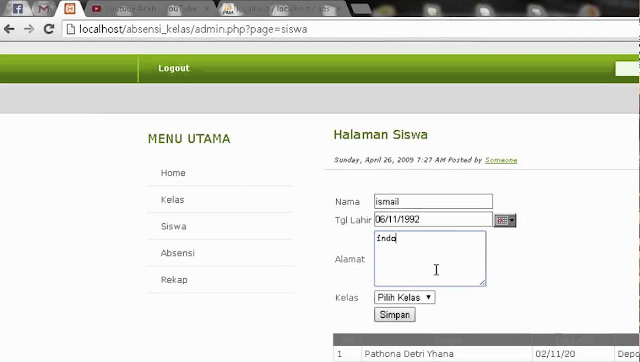The image size is (640, 362).
Task: Click the Halaman Siswa heading
Action: 380,135
